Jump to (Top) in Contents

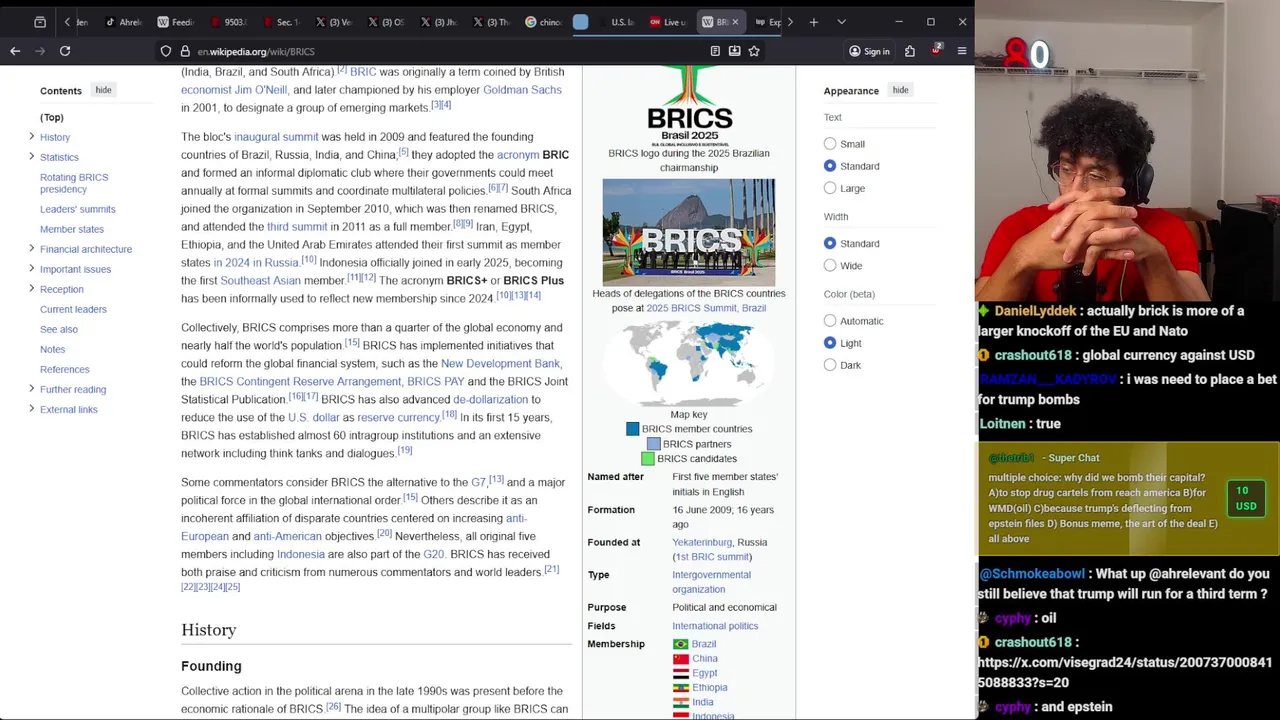pos(52,117)
